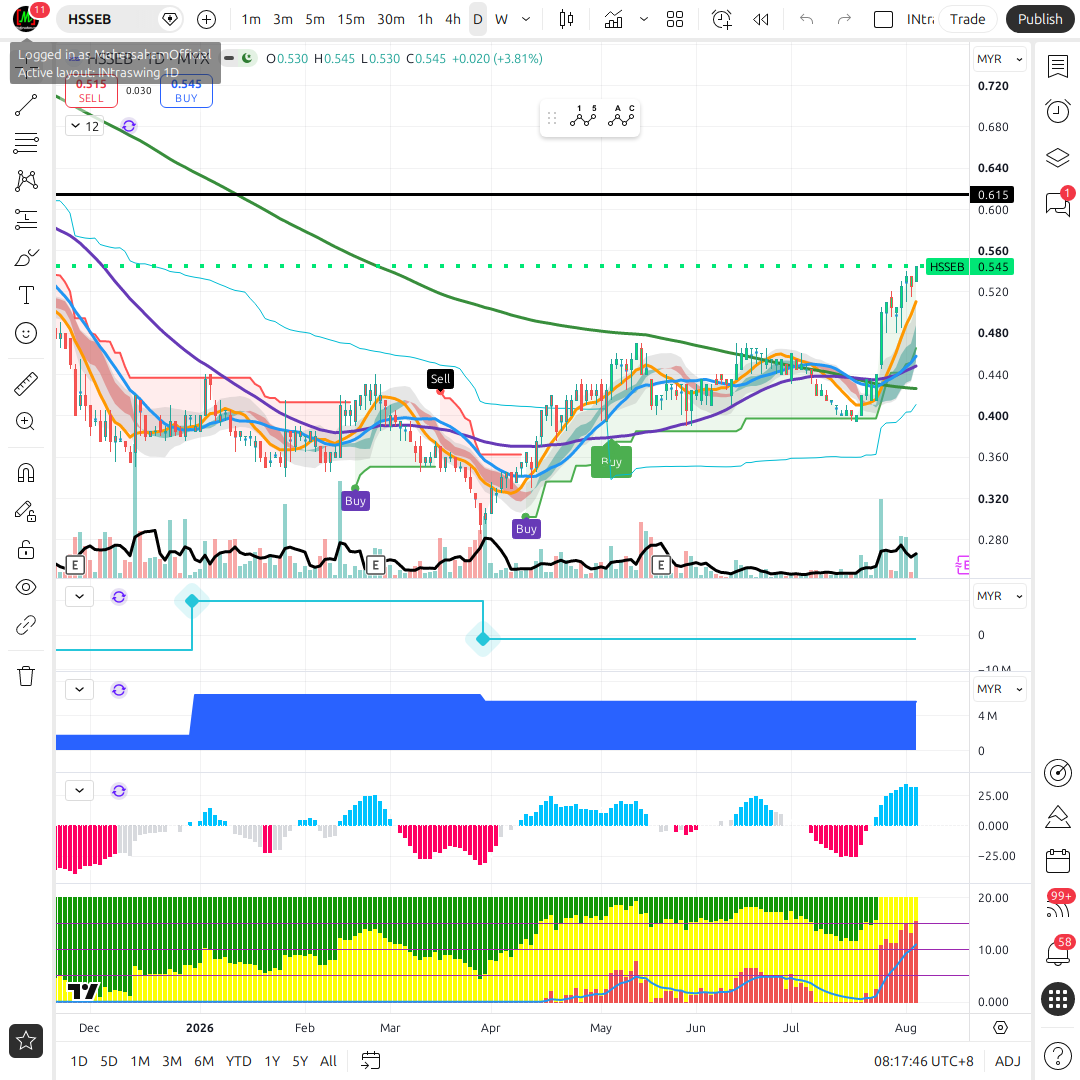Select the daily D timeframe

coord(477,19)
